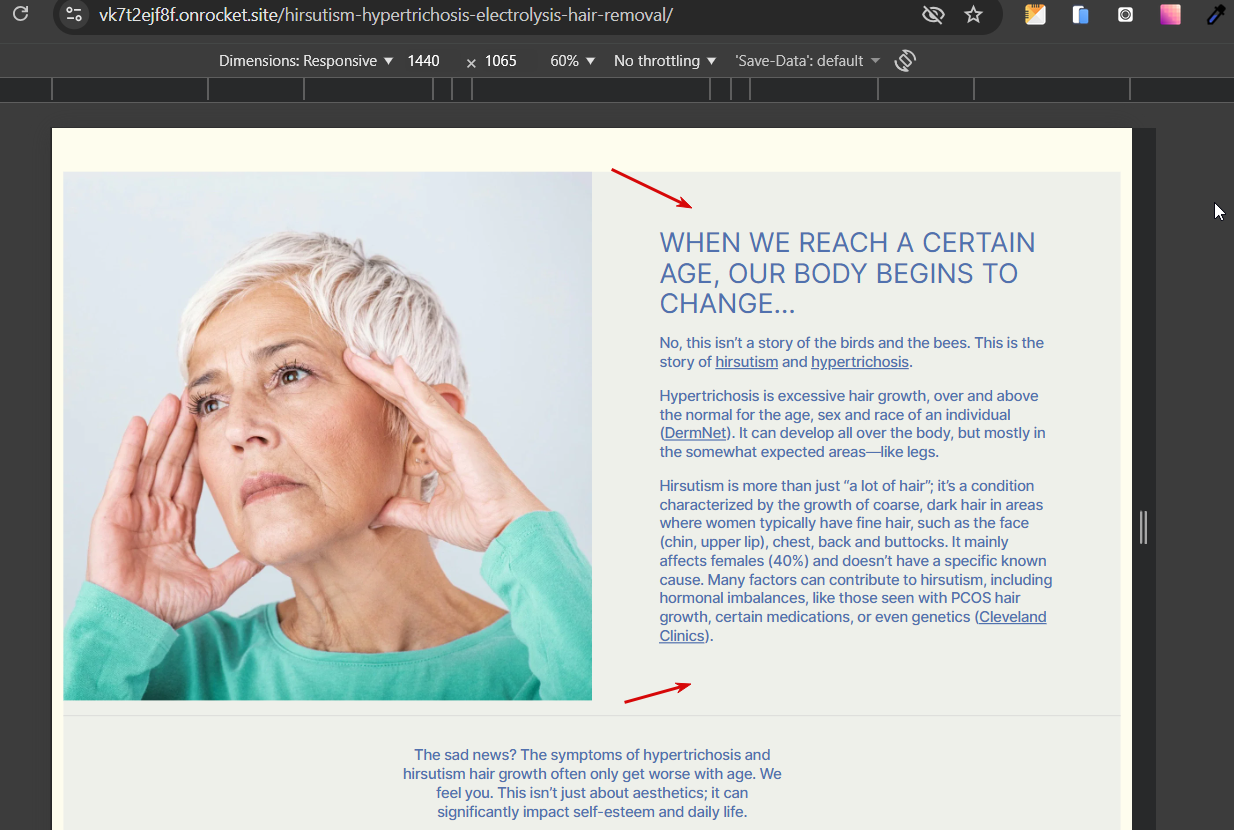Open the pink gradient extension icon
The width and height of the screenshot is (1234, 830).
pyautogui.click(x=1170, y=15)
